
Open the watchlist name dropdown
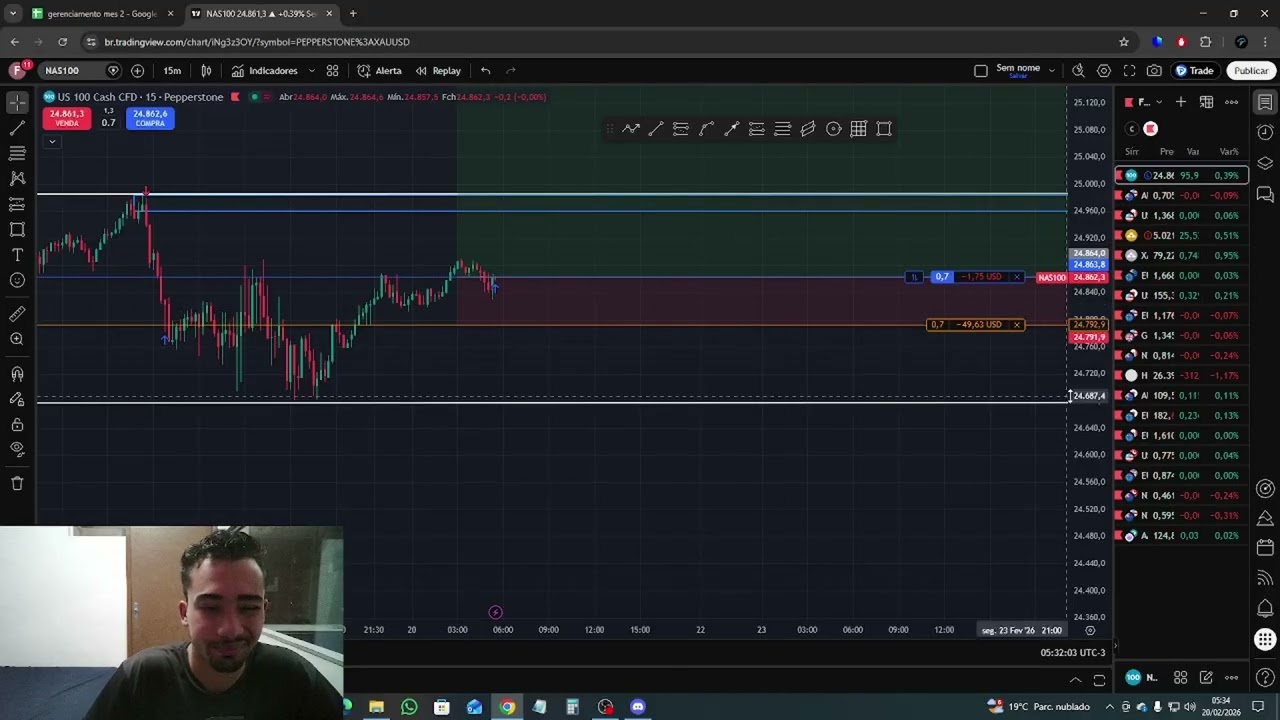pyautogui.click(x=1145, y=102)
